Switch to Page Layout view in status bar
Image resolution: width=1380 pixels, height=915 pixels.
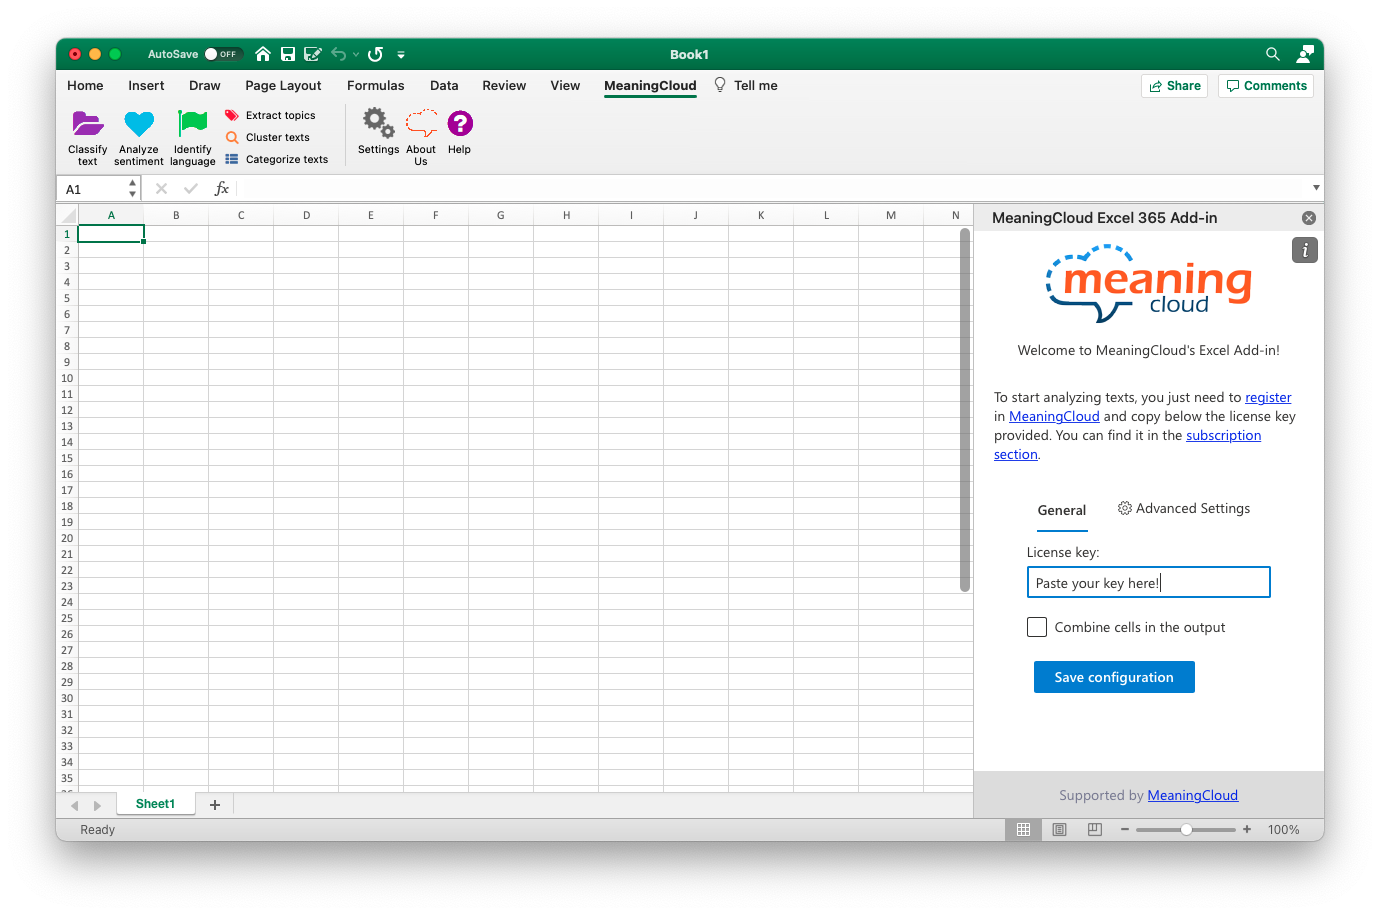point(1059,829)
